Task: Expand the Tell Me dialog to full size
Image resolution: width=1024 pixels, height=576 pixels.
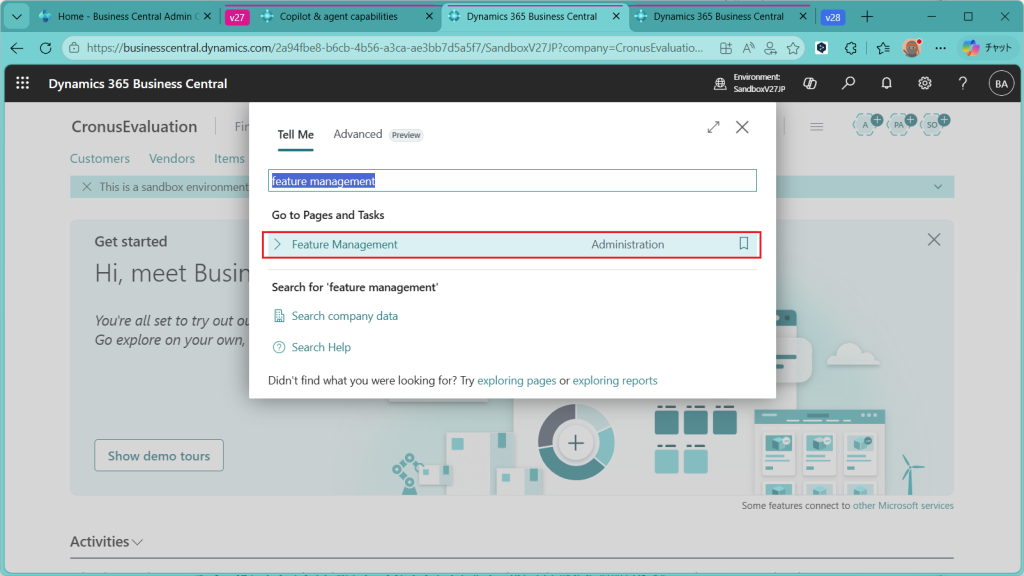Action: [713, 127]
